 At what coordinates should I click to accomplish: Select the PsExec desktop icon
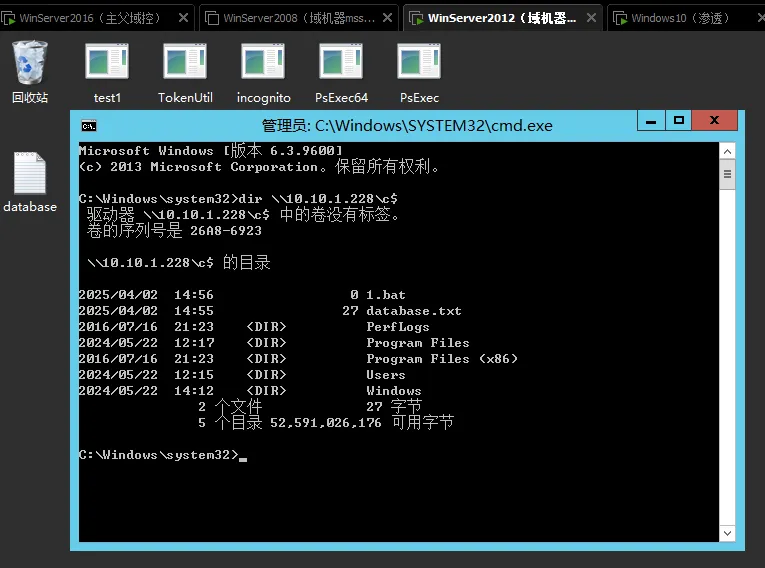[x=419, y=73]
